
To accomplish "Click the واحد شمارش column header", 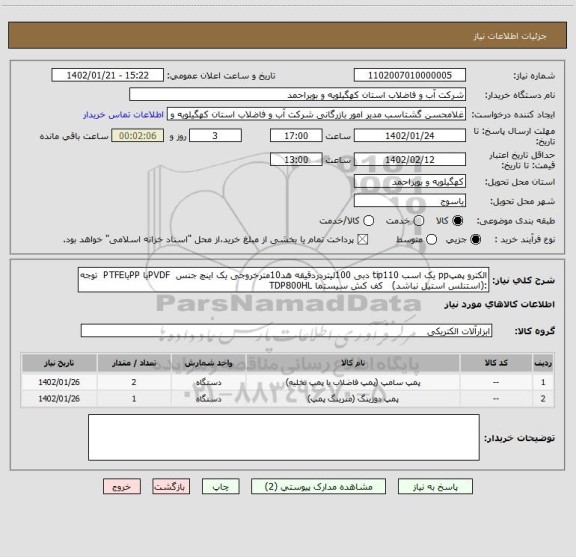I will pos(208,363).
